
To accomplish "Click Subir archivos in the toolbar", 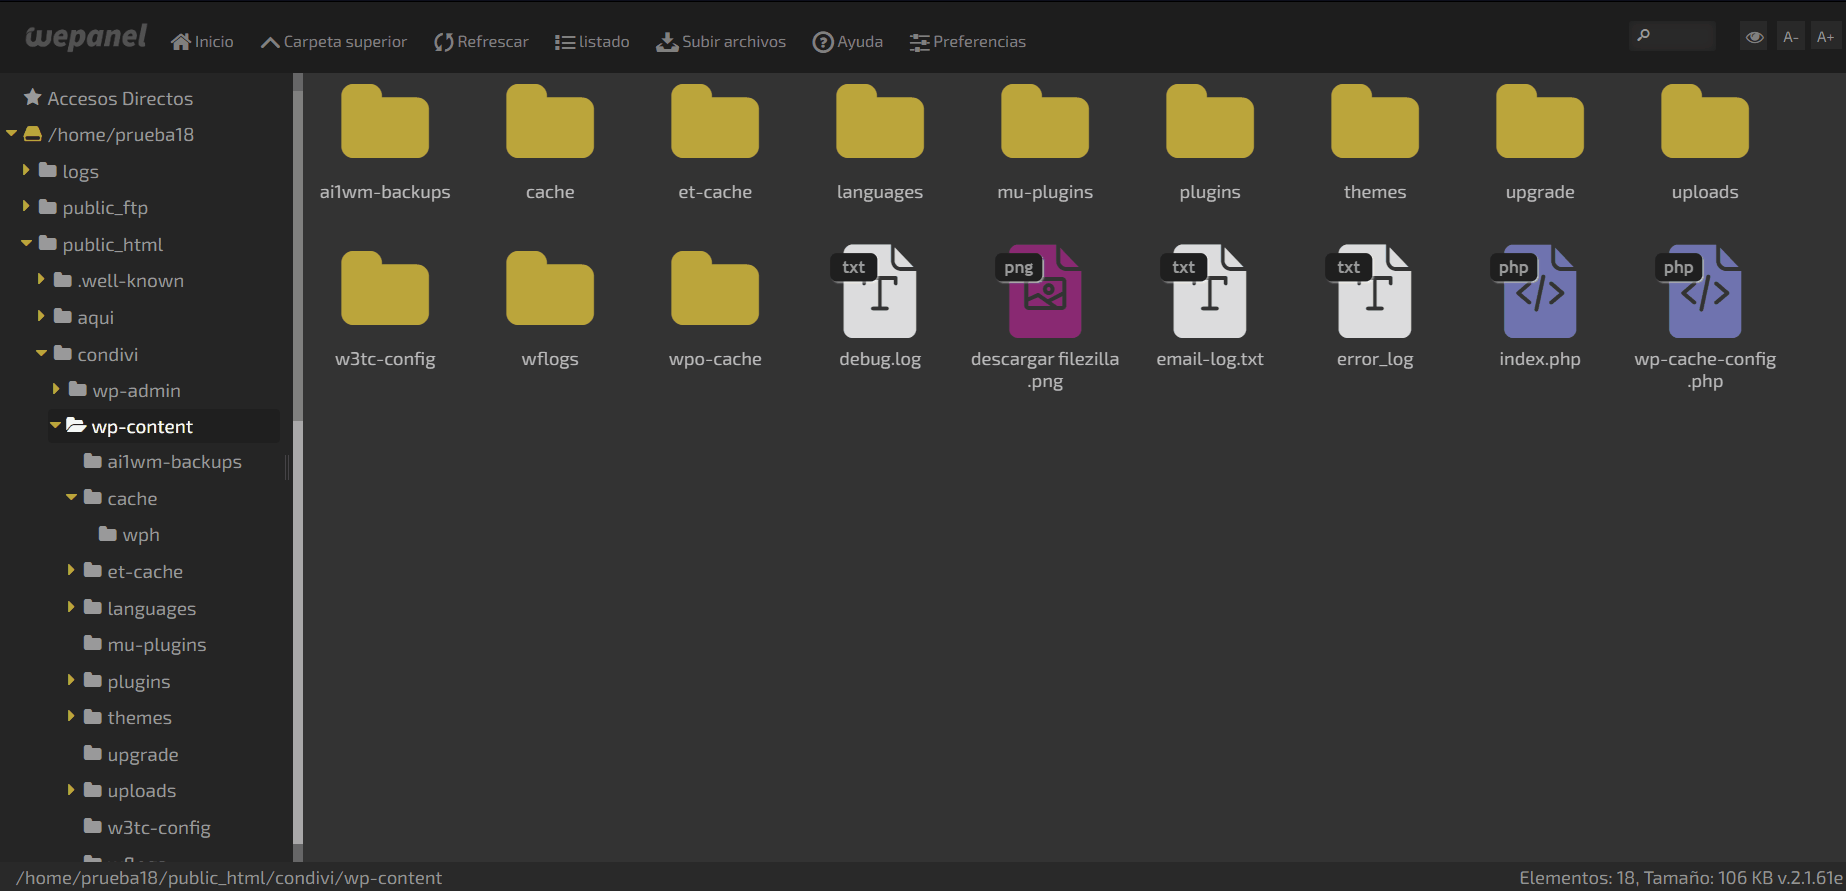I will tap(721, 42).
